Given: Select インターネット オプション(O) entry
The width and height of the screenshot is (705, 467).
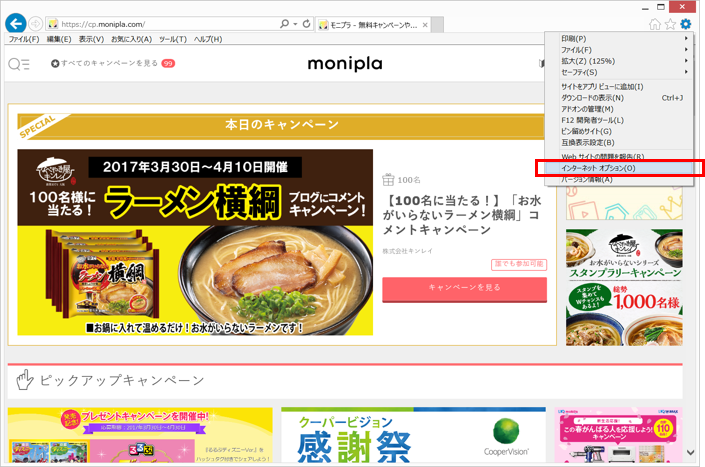Looking at the screenshot, I should pos(619,168).
